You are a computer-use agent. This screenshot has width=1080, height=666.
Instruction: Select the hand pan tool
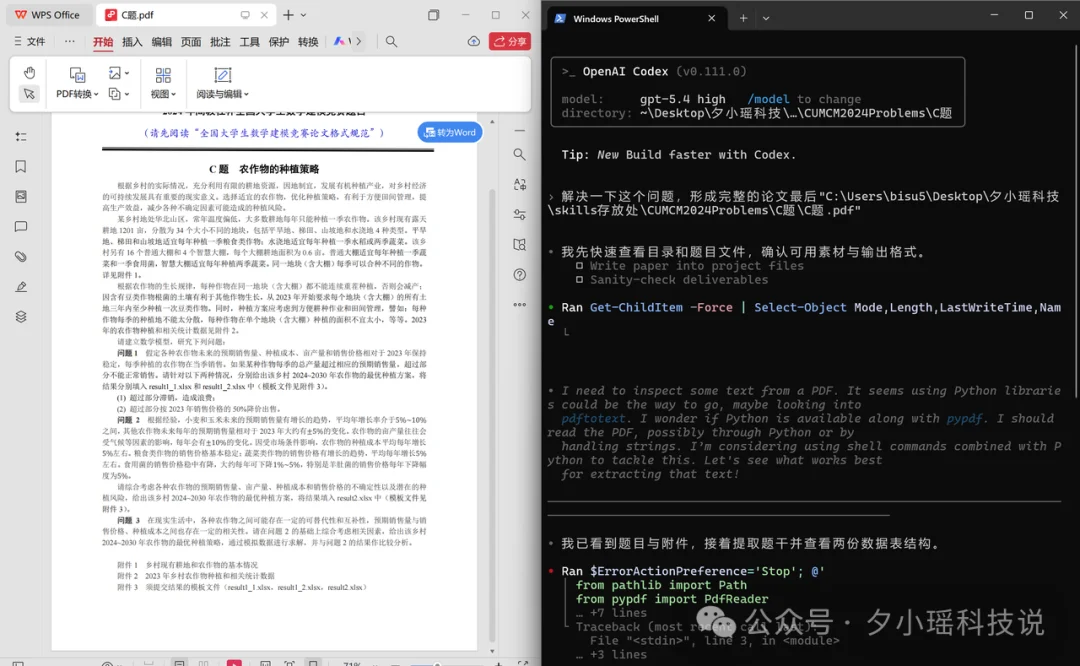[30, 72]
